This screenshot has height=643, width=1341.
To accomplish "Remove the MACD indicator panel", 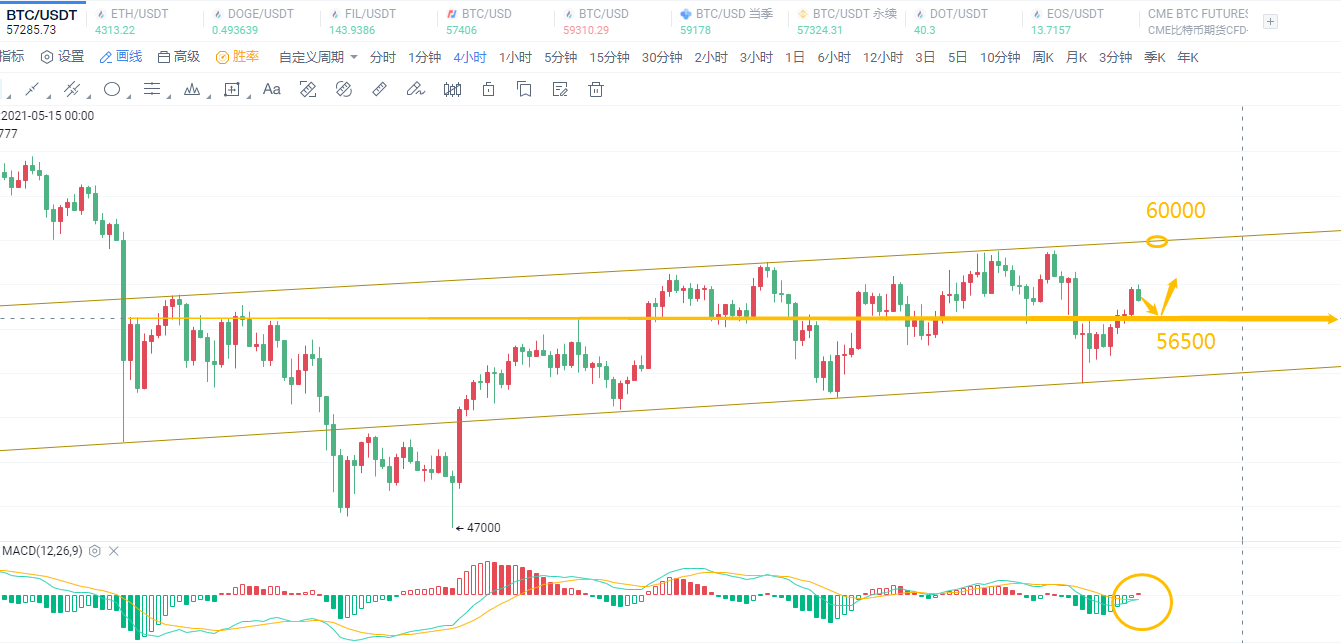I will pyautogui.click(x=113, y=551).
